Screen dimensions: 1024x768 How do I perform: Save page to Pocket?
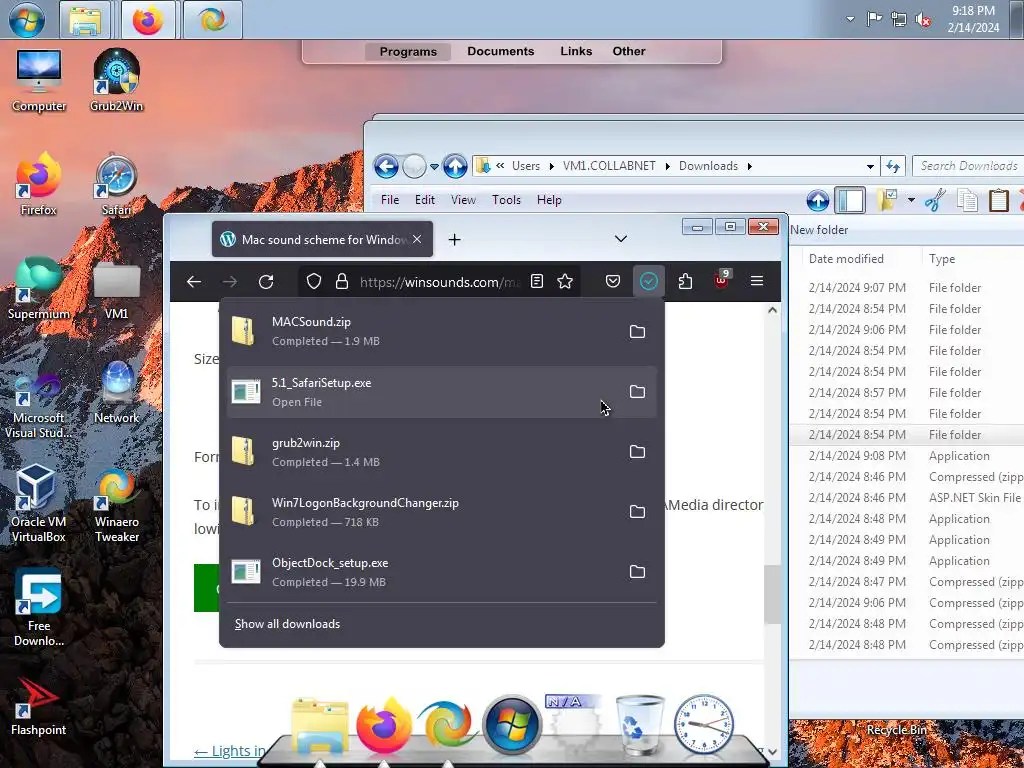613,281
